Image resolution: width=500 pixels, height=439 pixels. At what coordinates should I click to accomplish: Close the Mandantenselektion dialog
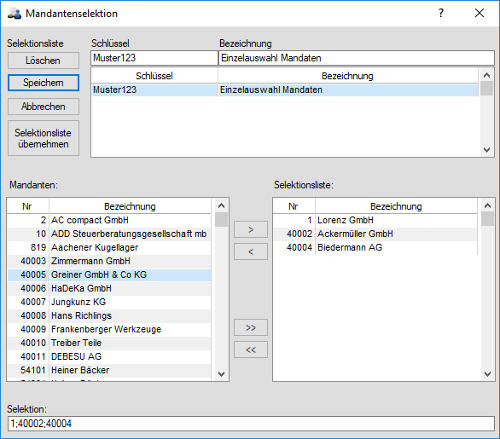pyautogui.click(x=479, y=13)
